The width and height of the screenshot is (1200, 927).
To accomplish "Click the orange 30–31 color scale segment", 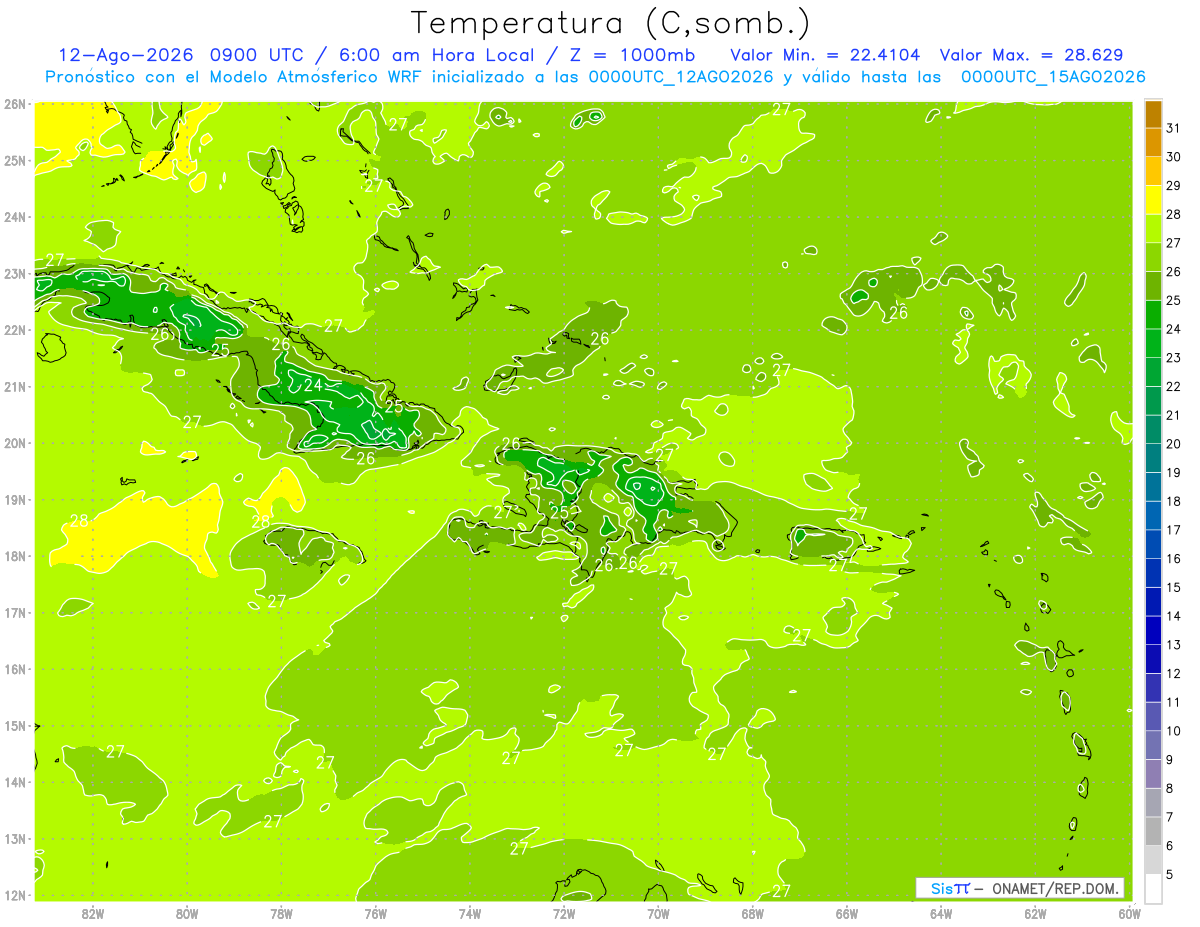I will (1153, 142).
